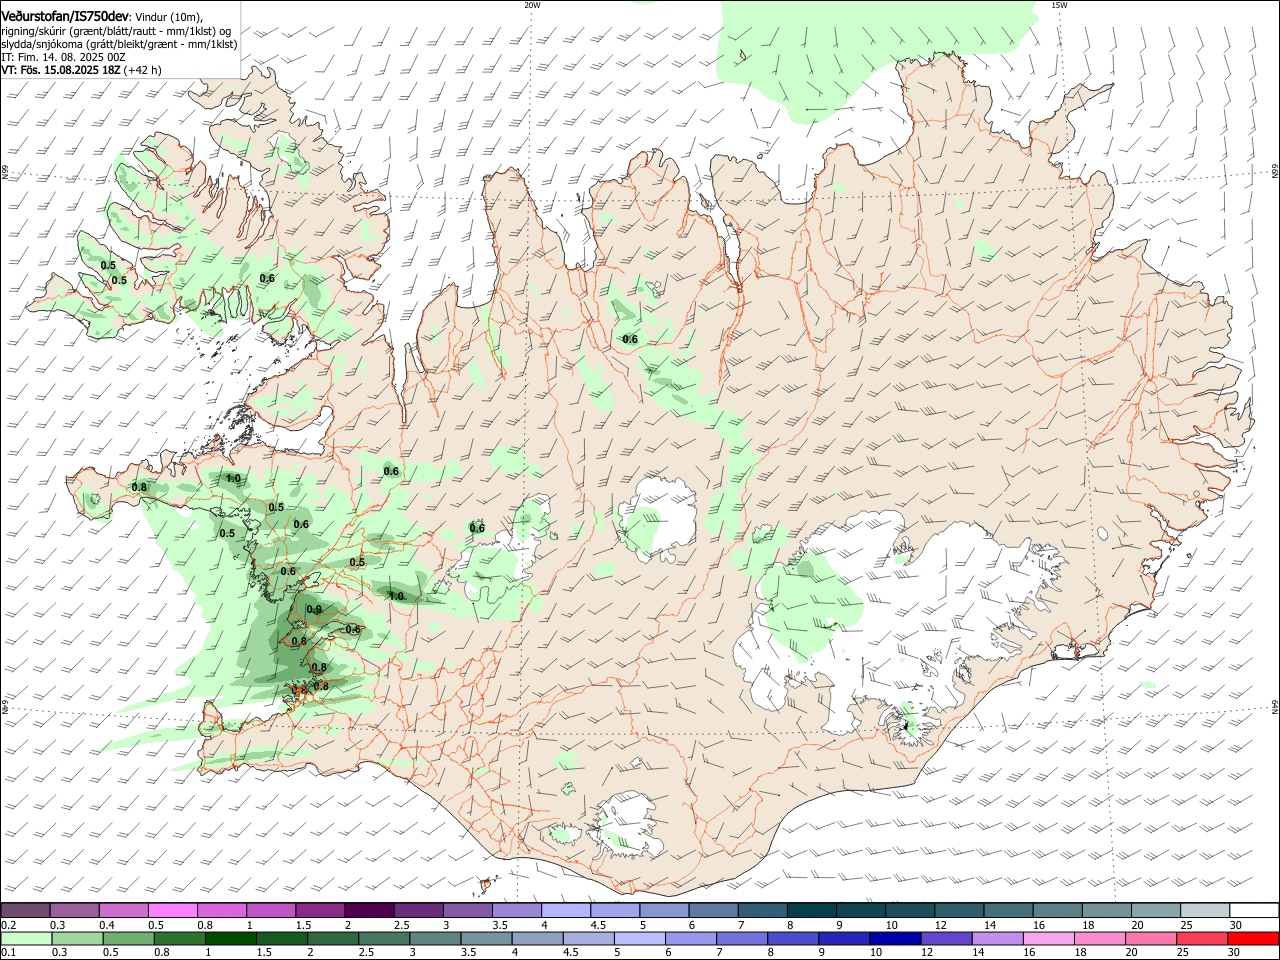Viewport: 1280px width, 960px height.
Task: Select the bright pink 0.5–0.8 snow swatch
Action: [174, 911]
